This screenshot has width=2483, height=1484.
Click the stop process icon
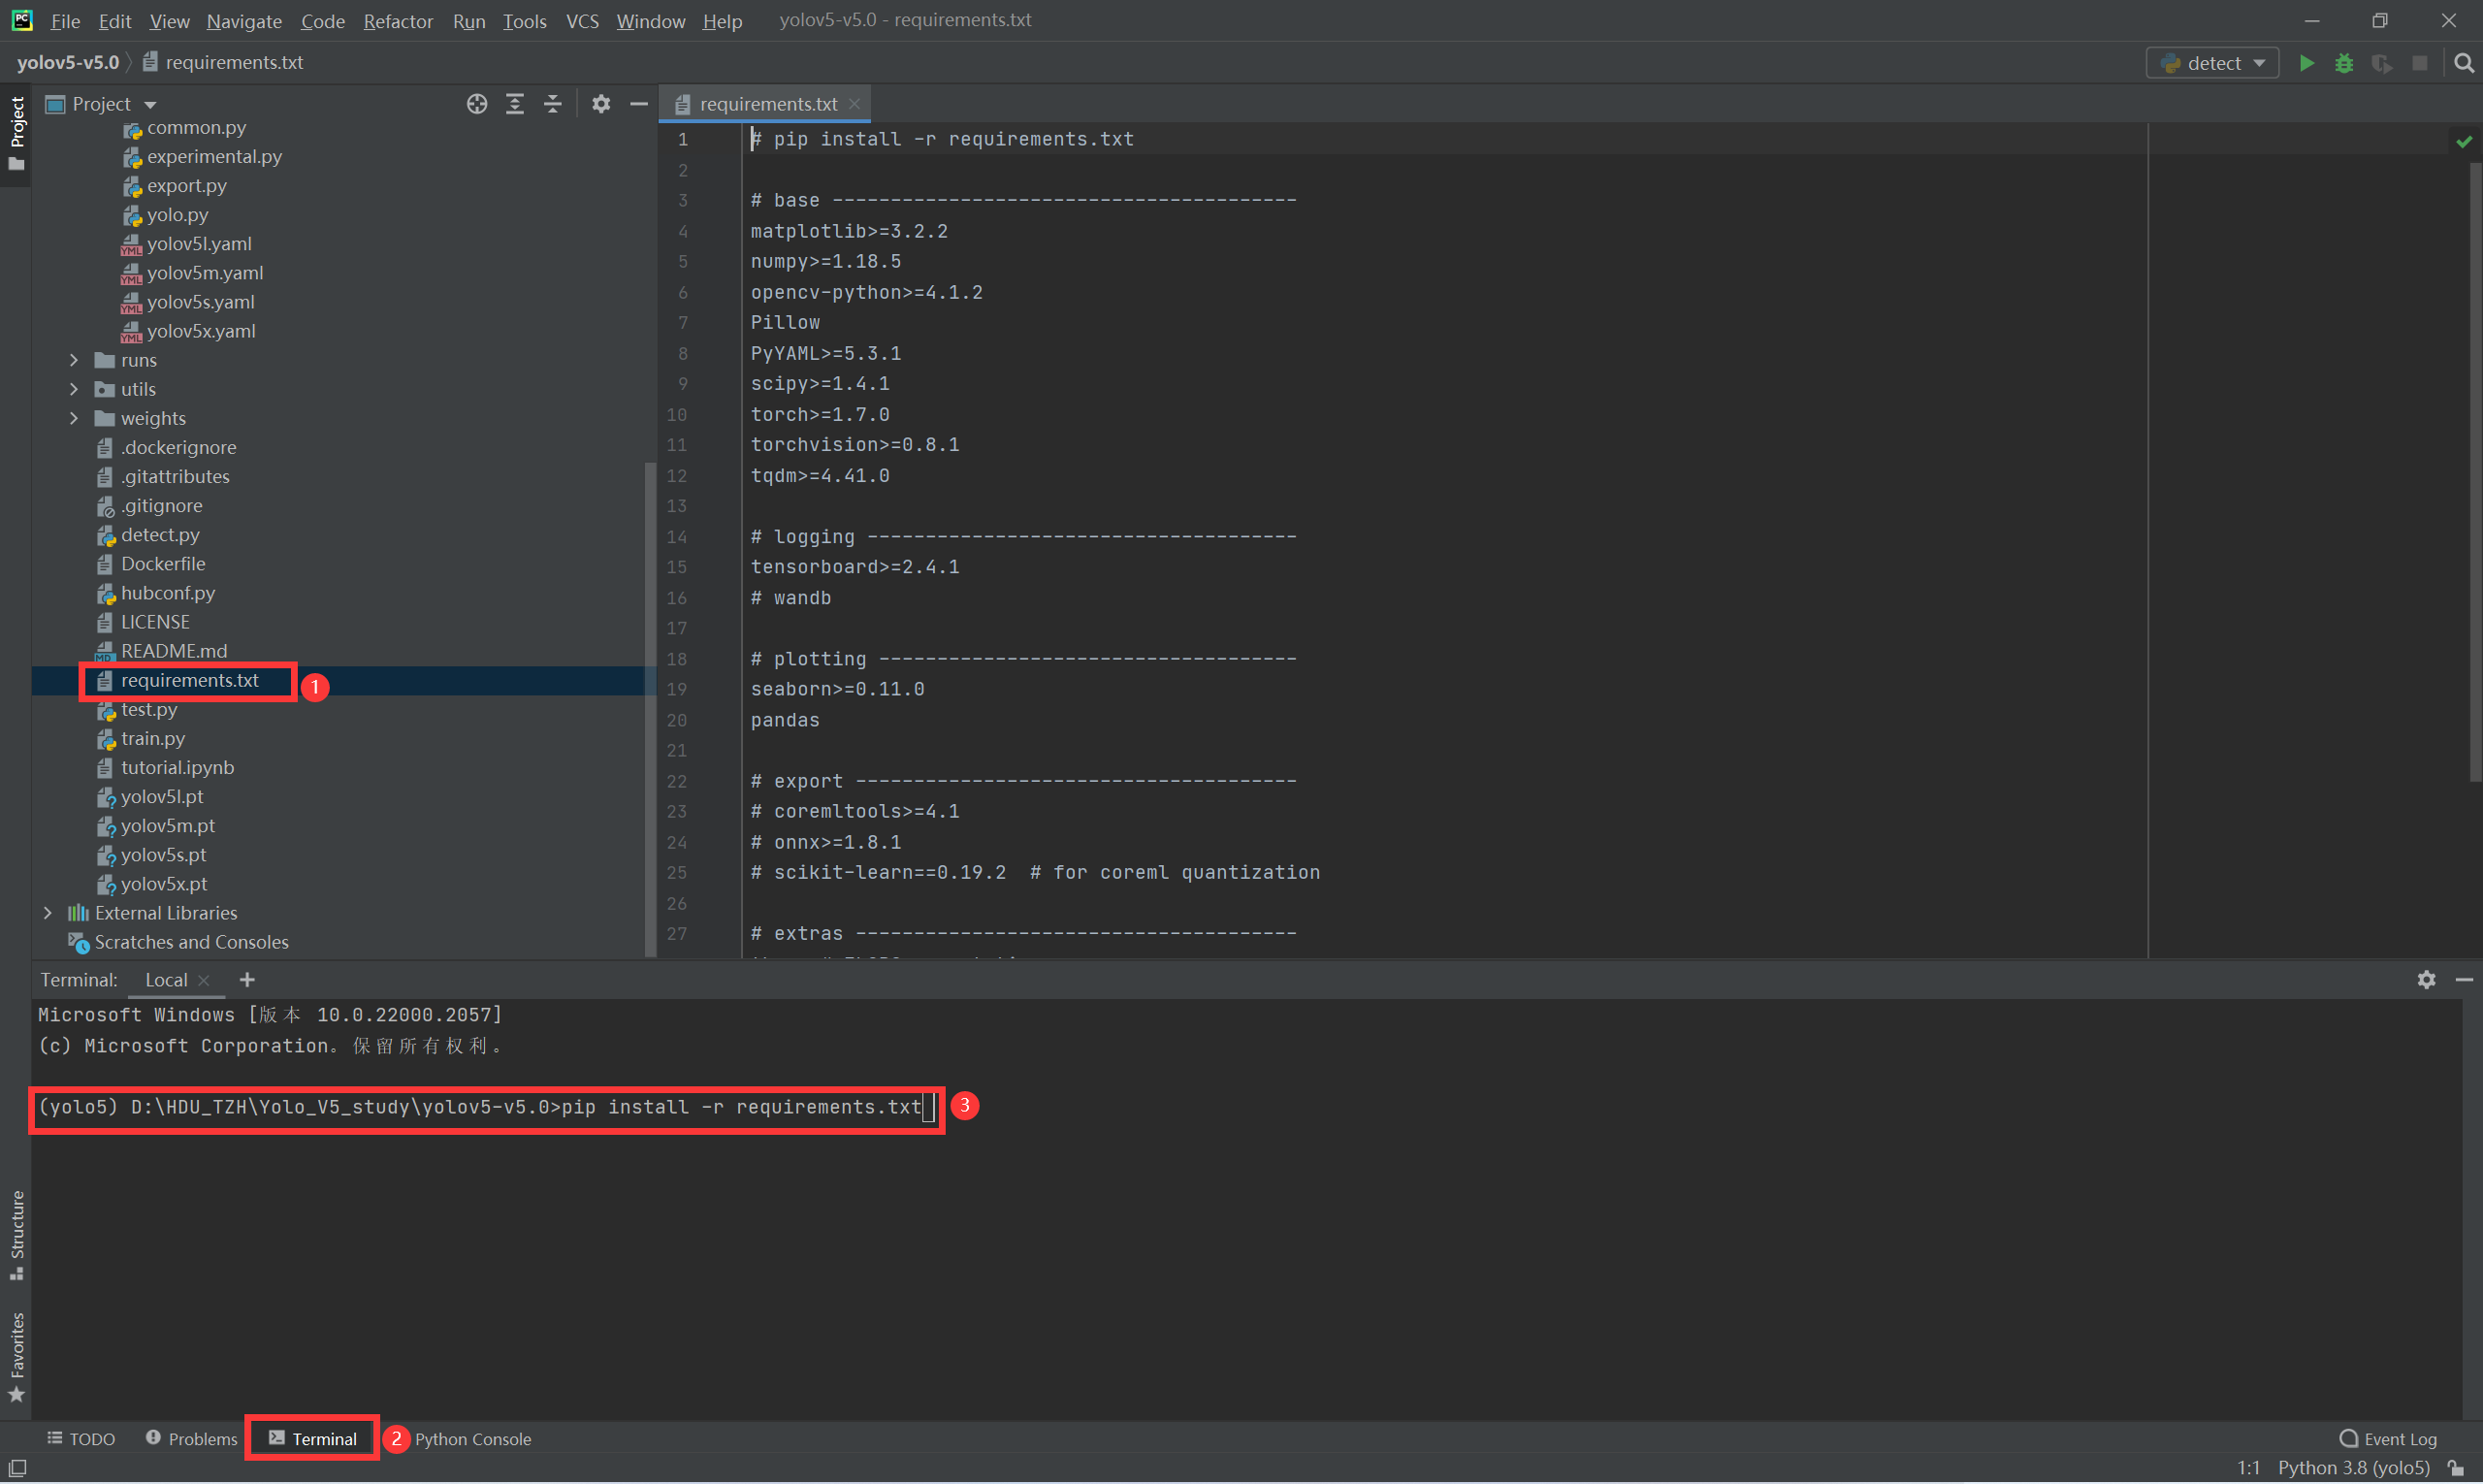[2420, 63]
